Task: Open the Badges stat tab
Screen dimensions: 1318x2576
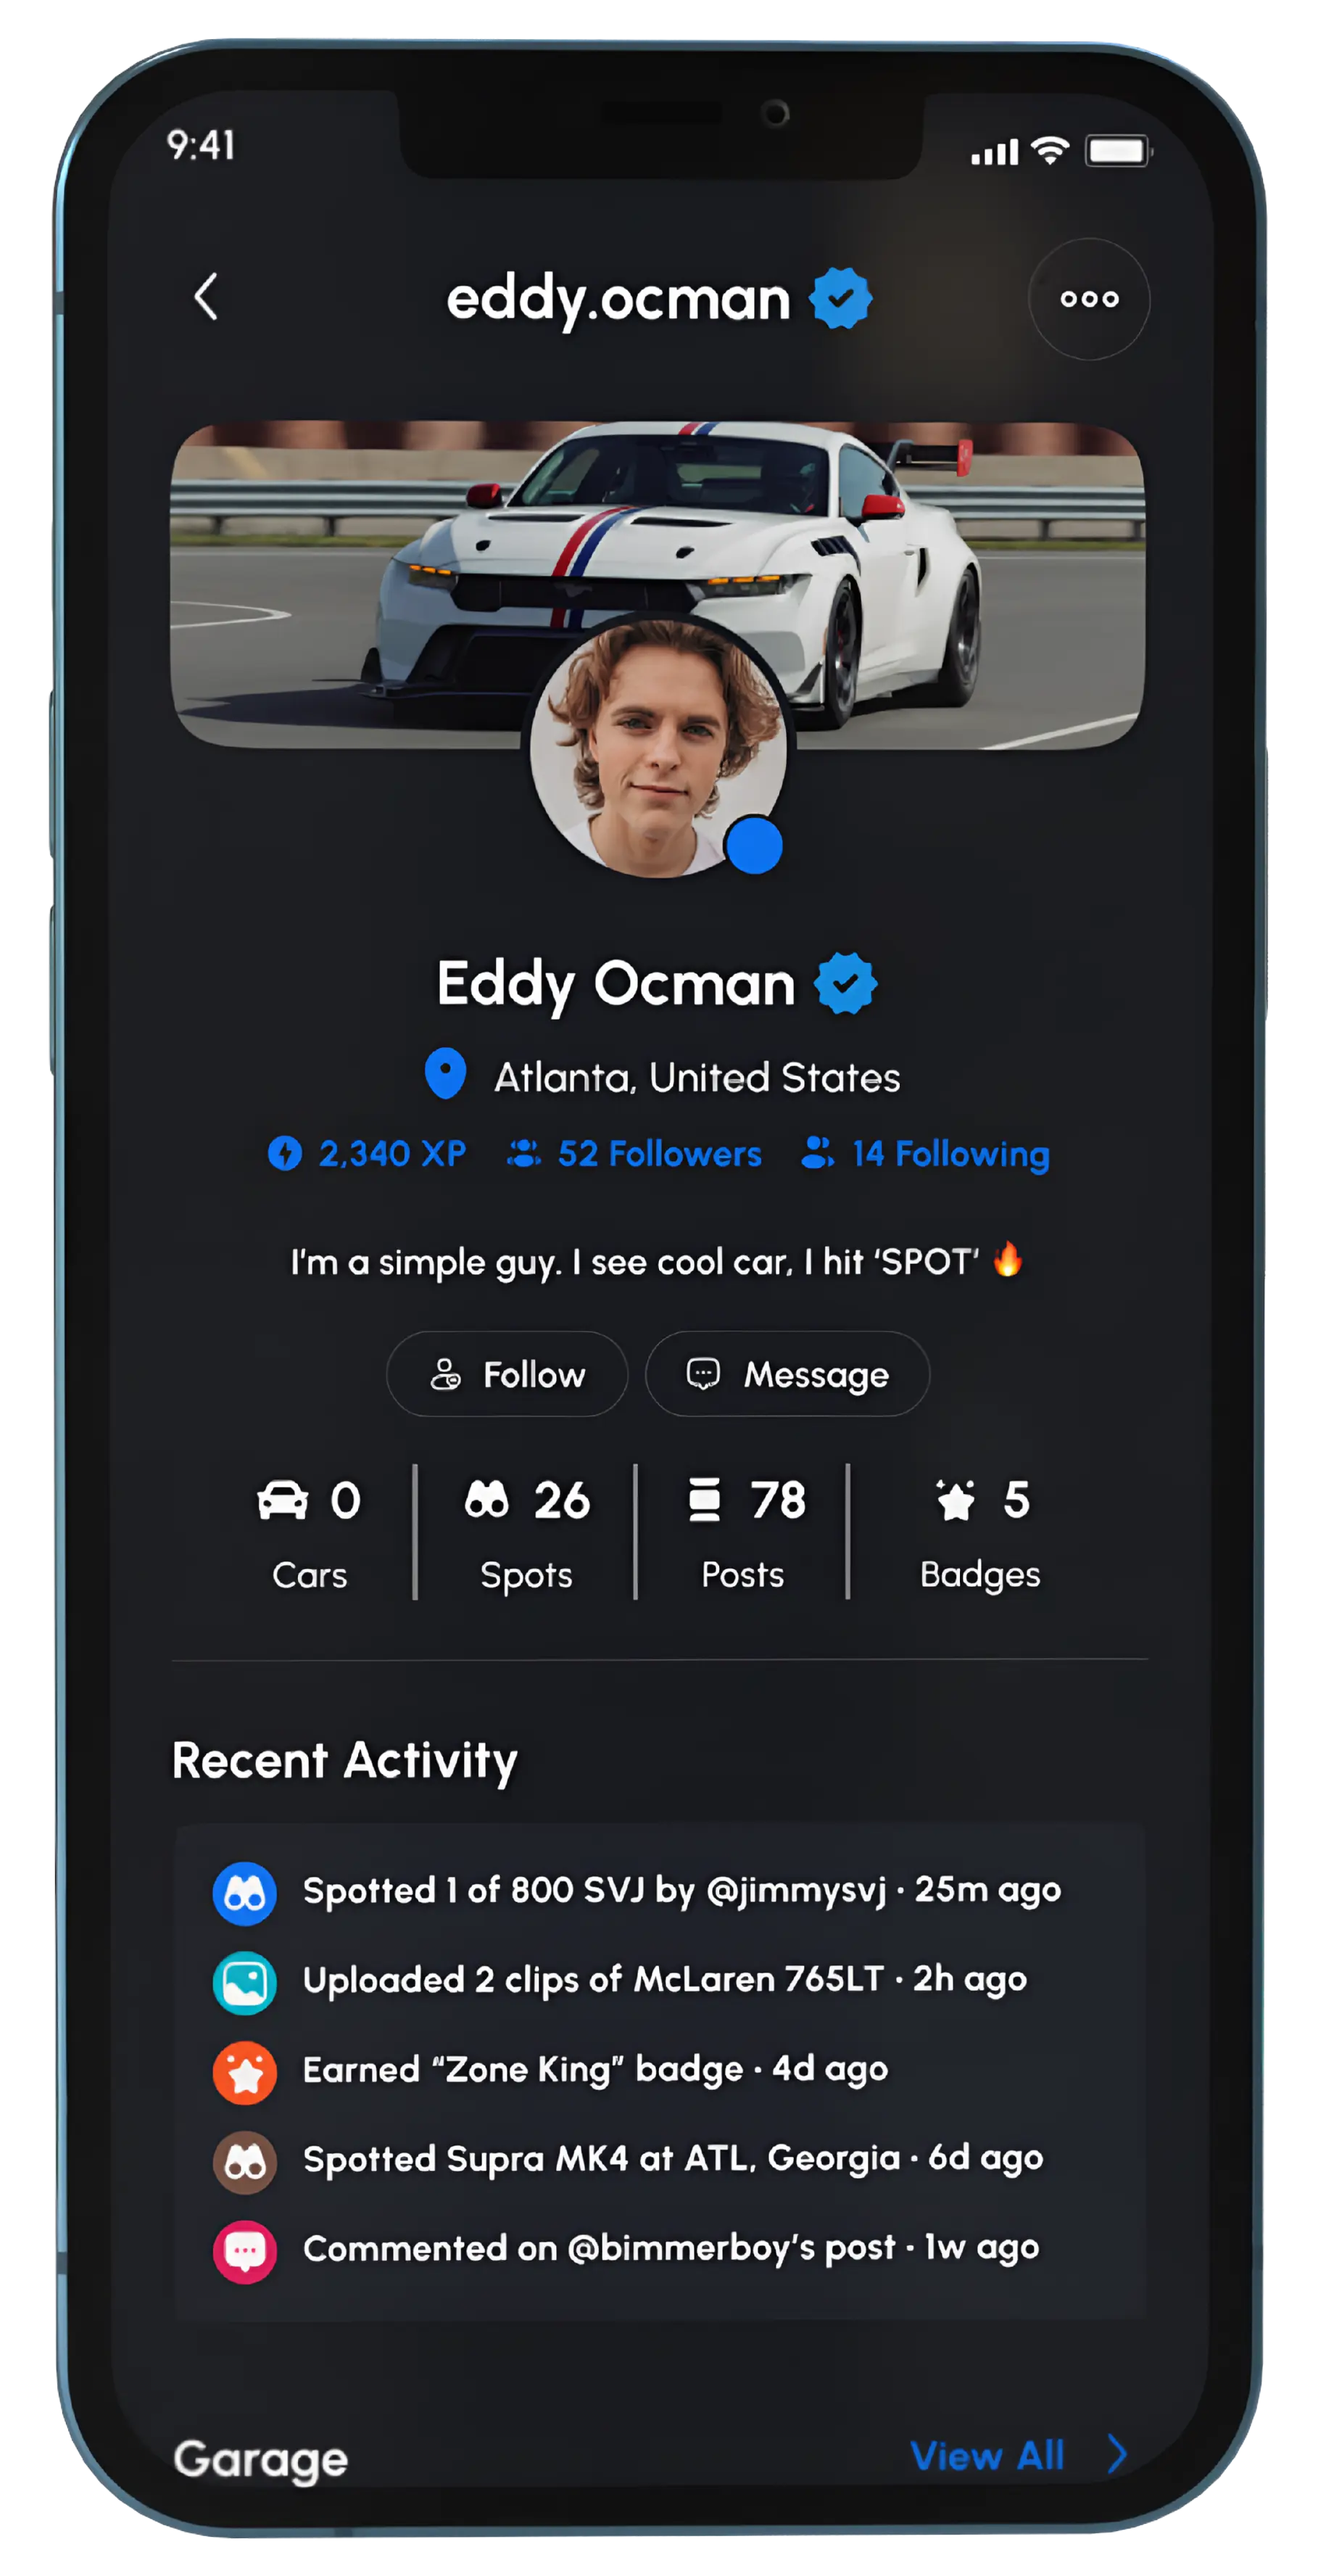Action: click(980, 1534)
